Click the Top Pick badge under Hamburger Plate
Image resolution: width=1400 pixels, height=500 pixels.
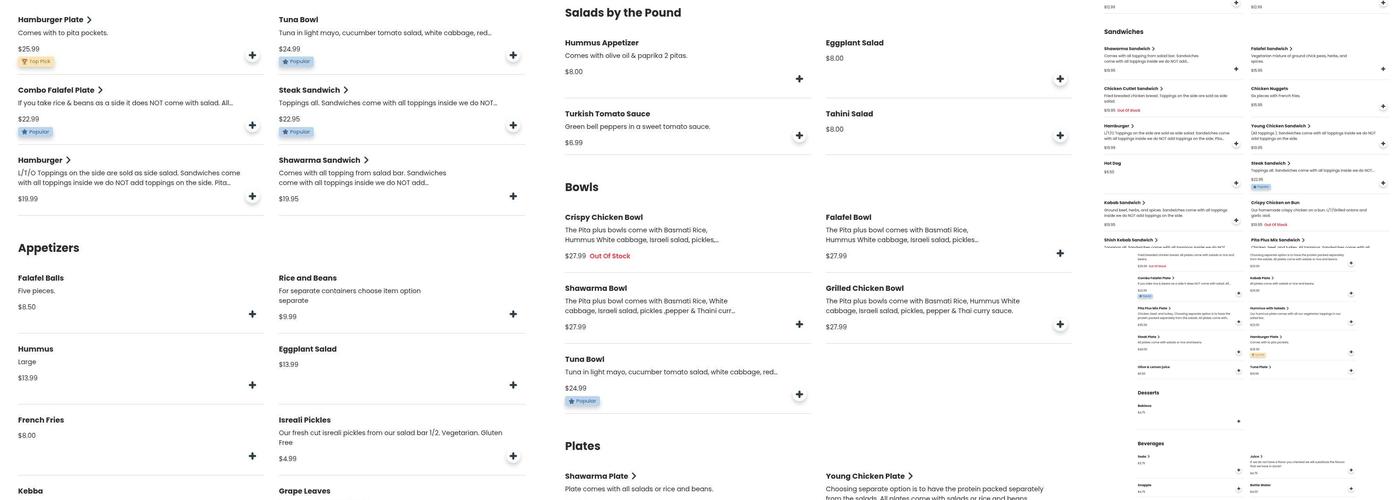pyautogui.click(x=36, y=62)
